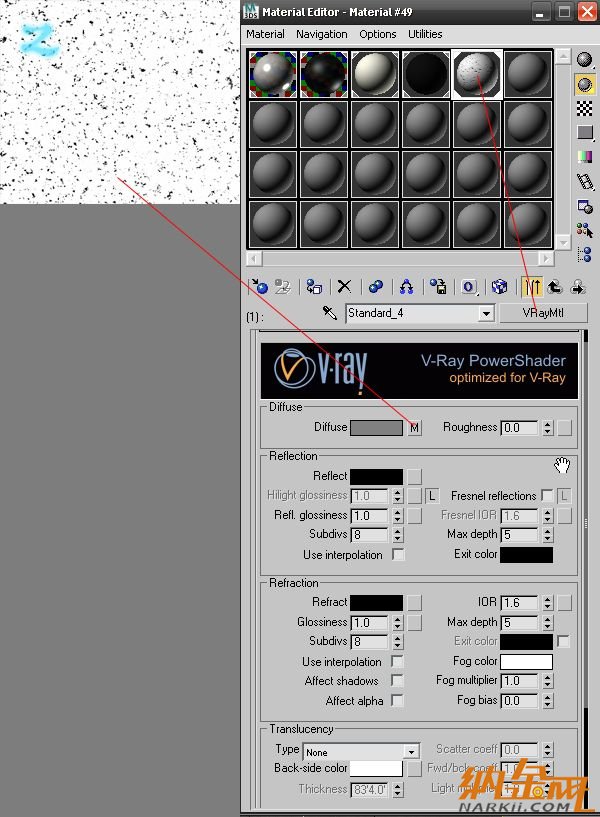Click the Fog multiplier spinner arrows
The width and height of the screenshot is (600, 817).
[x=547, y=680]
